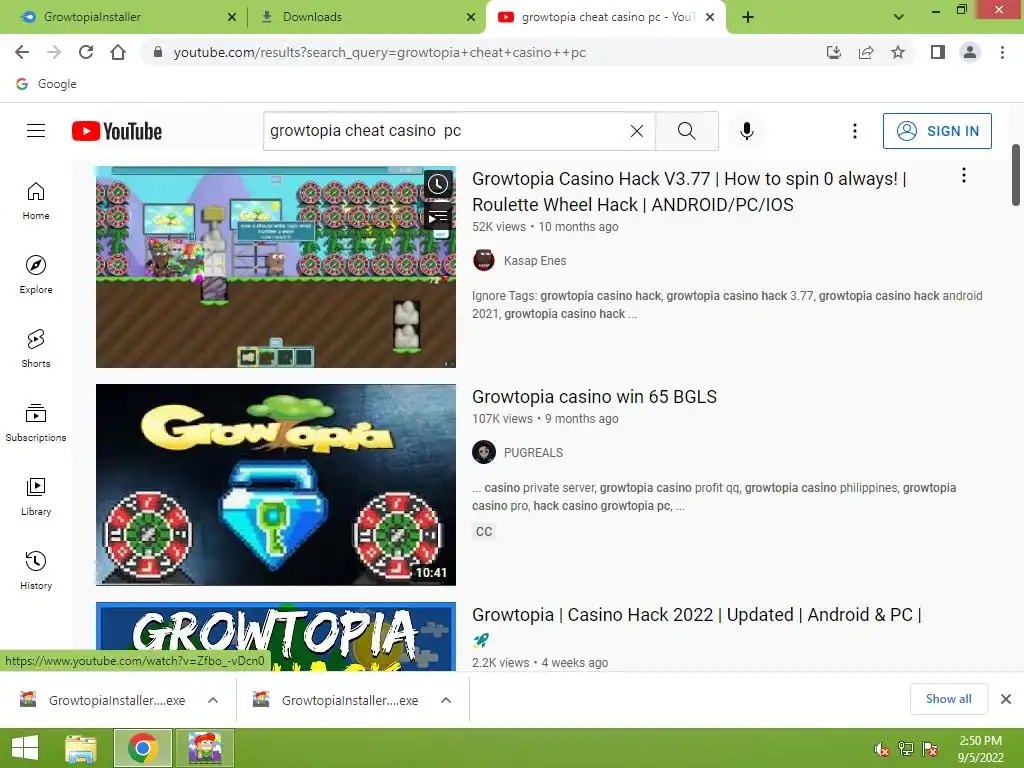Open Growtopia casino win 65 BGLS title
The image size is (1024, 768).
click(x=594, y=396)
